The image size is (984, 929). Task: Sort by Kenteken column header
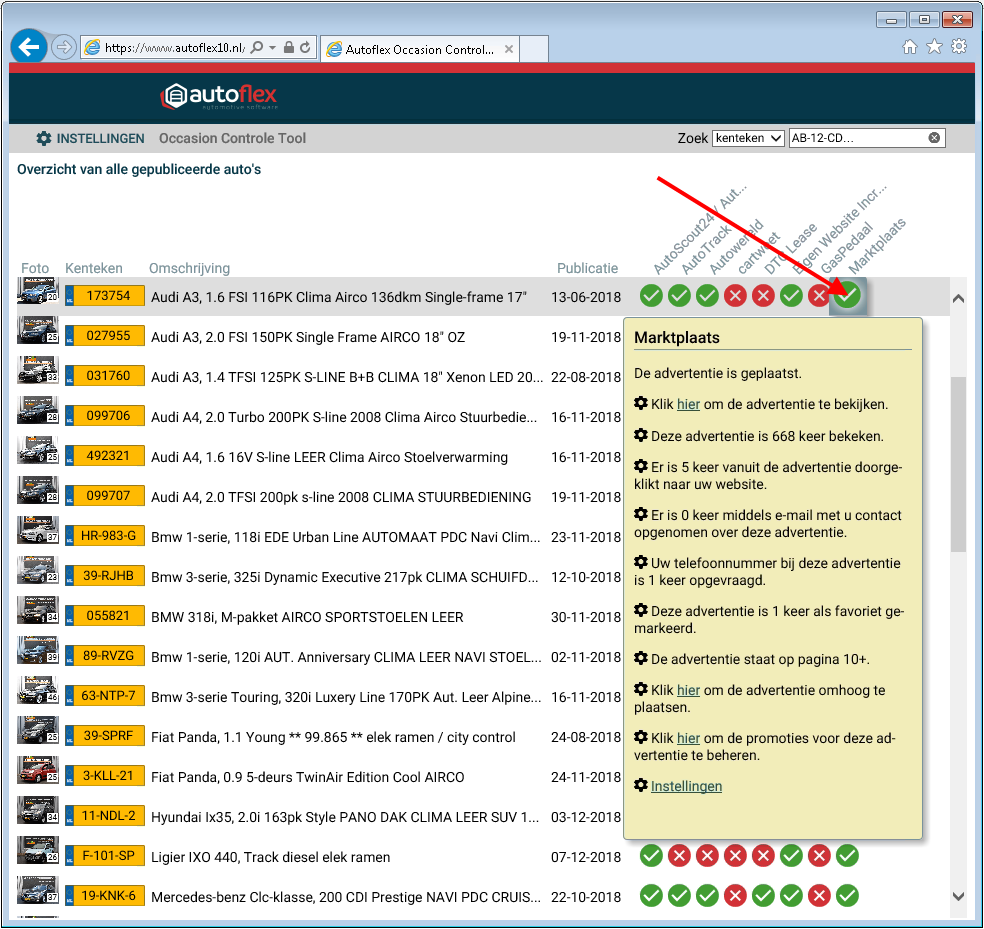coord(94,268)
